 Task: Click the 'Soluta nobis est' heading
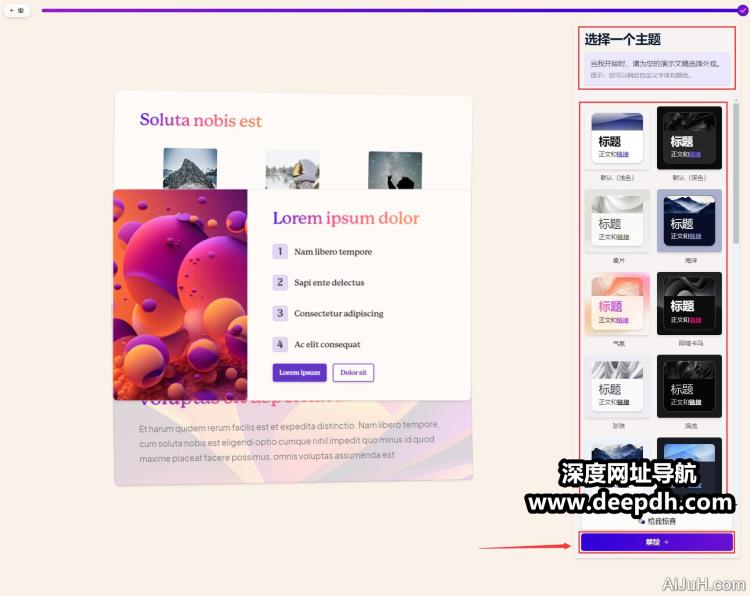[x=201, y=120]
